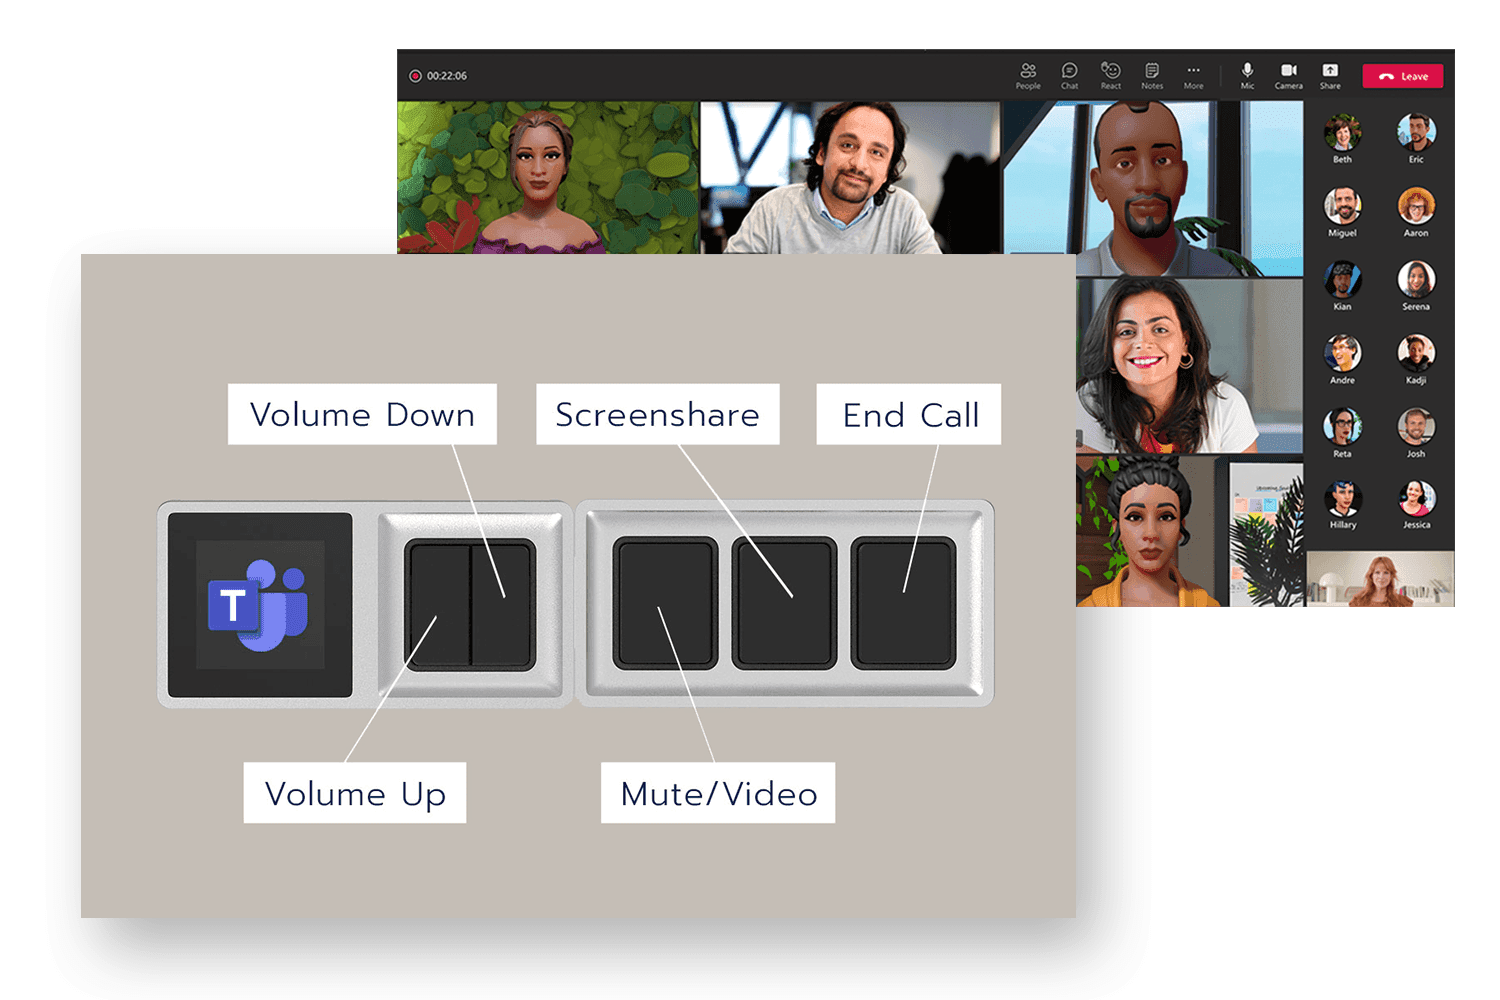Viewport: 1500px width, 1000px height.
Task: Open the Chat panel in Teams meeting
Action: pyautogui.click(x=1069, y=76)
